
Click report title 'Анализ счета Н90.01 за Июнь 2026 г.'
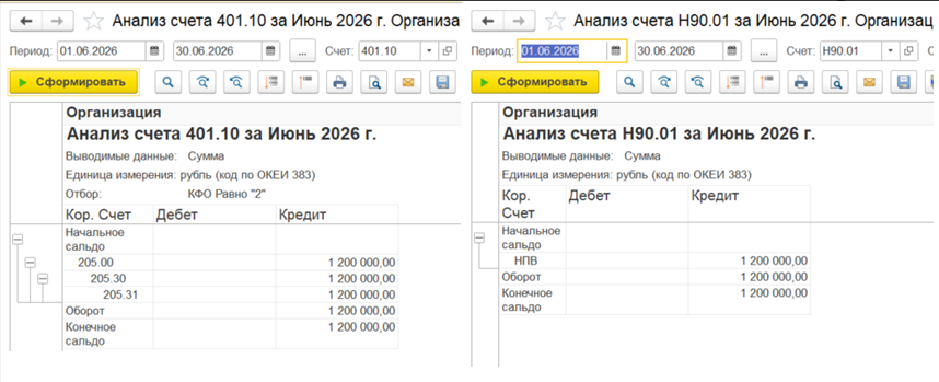pos(659,133)
